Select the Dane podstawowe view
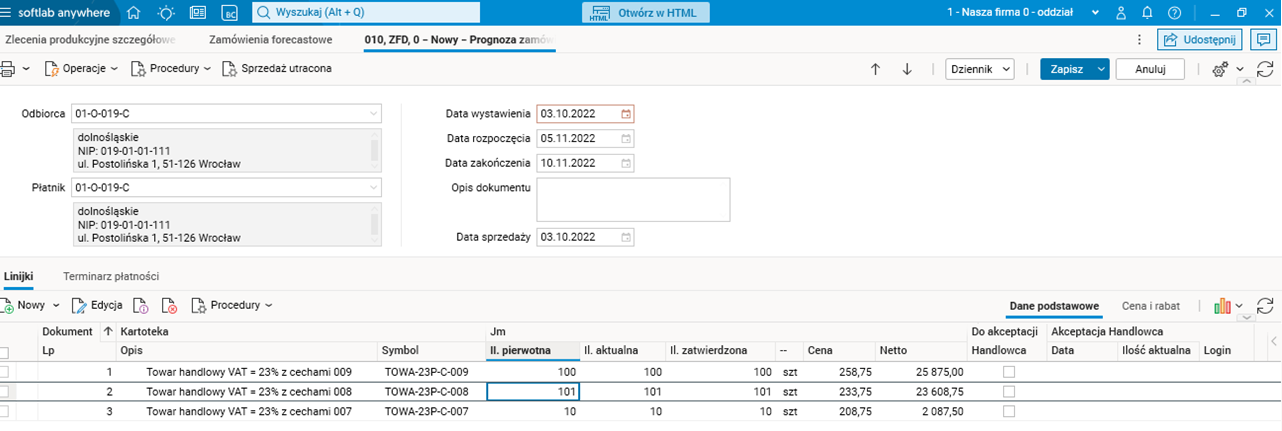Viewport: 1282px width, 431px height. point(1054,306)
